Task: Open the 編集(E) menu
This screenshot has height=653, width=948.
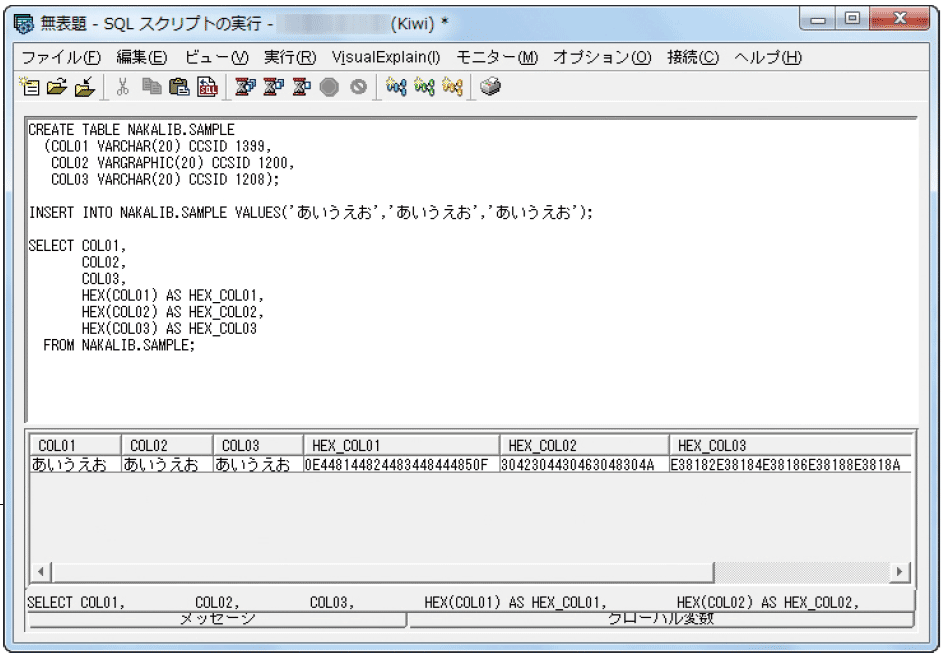Action: [141, 57]
